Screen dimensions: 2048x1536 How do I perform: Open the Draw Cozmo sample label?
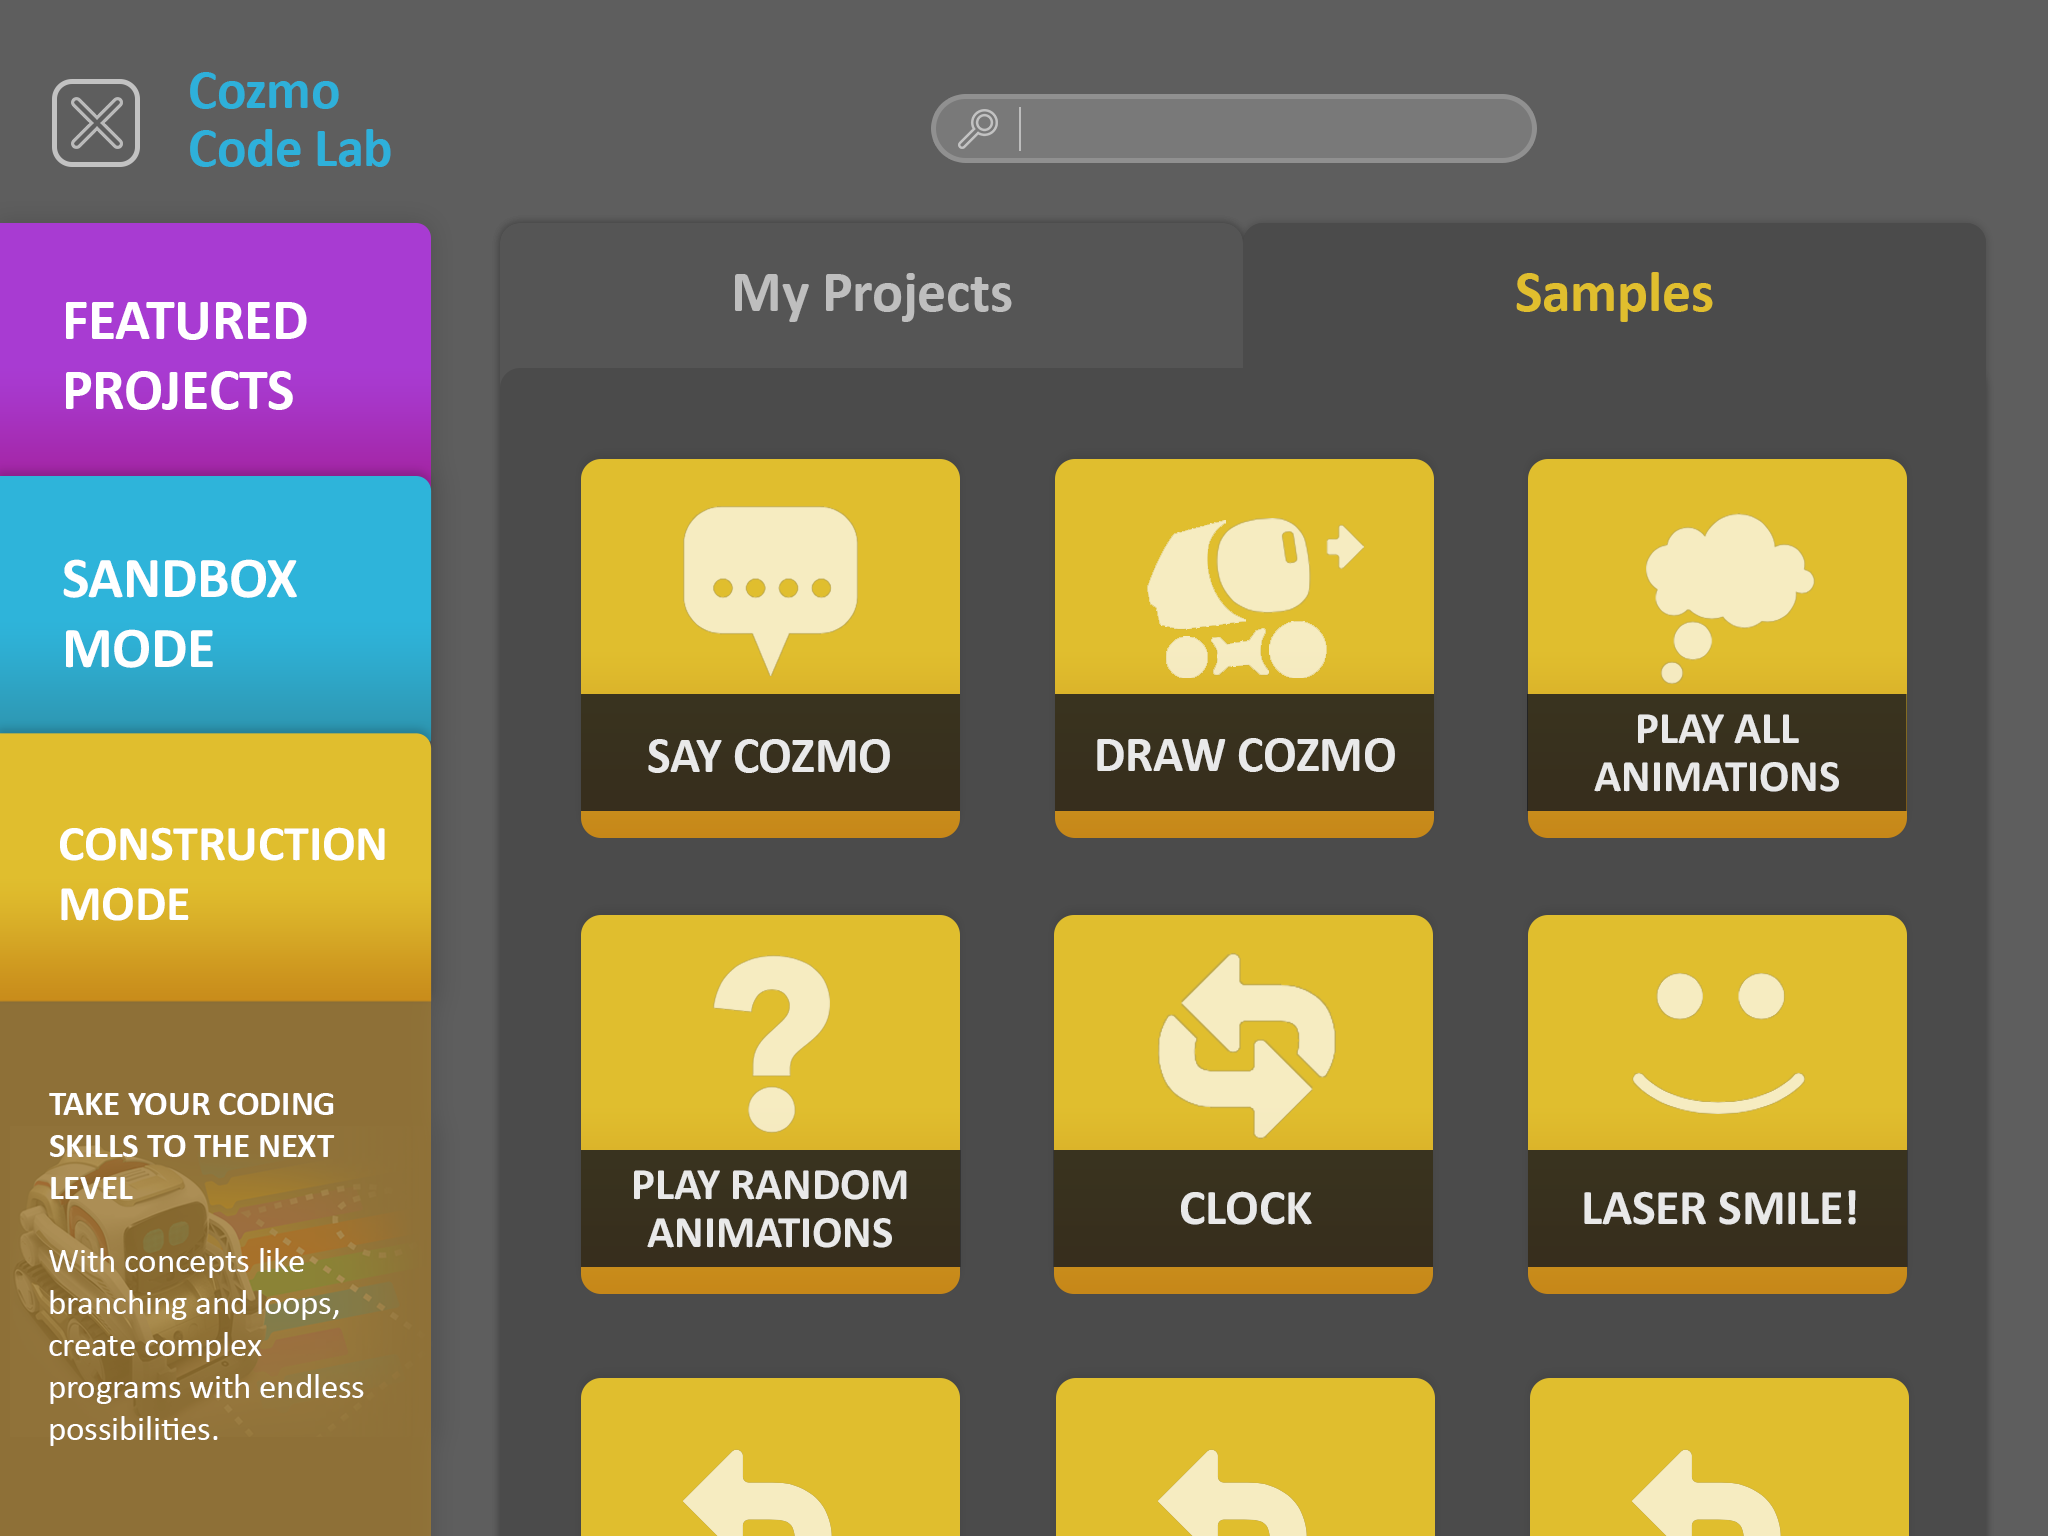pyautogui.click(x=1244, y=755)
